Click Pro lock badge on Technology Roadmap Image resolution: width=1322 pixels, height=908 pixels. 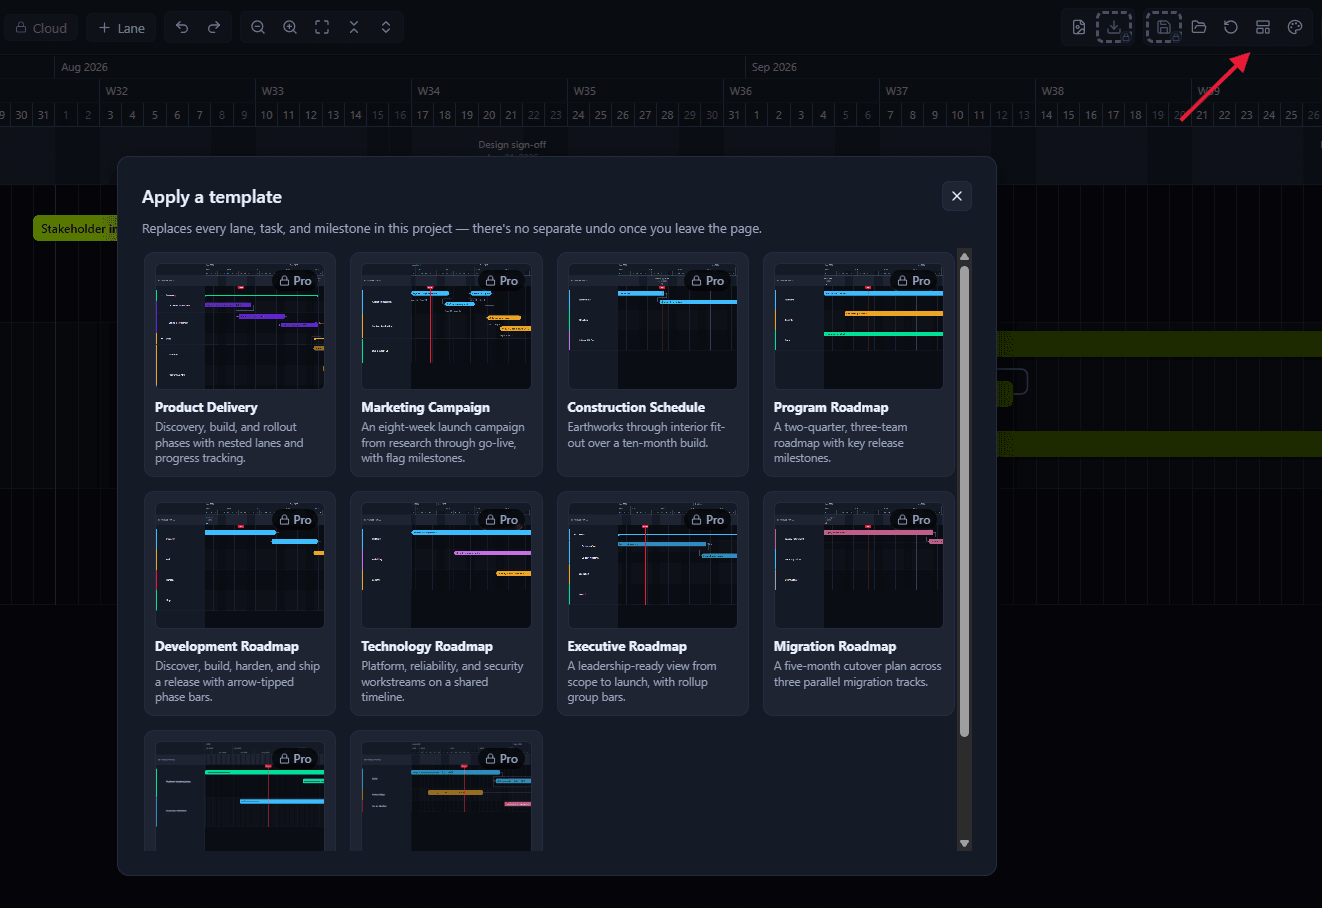pyautogui.click(x=502, y=520)
